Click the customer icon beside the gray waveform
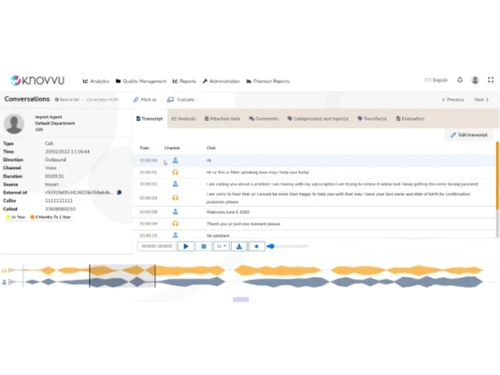The height and width of the screenshot is (375, 500). point(4,282)
